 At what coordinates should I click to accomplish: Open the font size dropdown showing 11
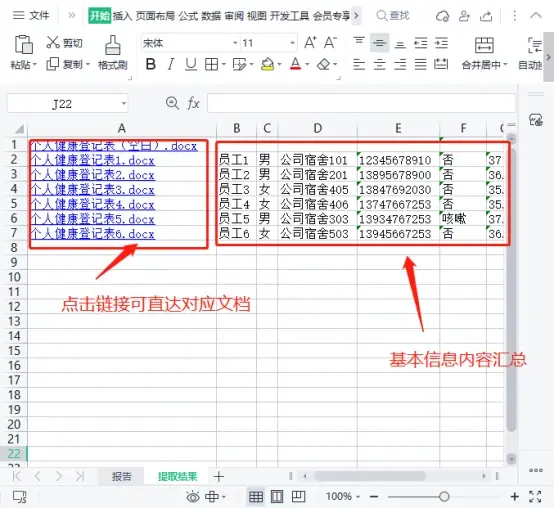tap(293, 43)
